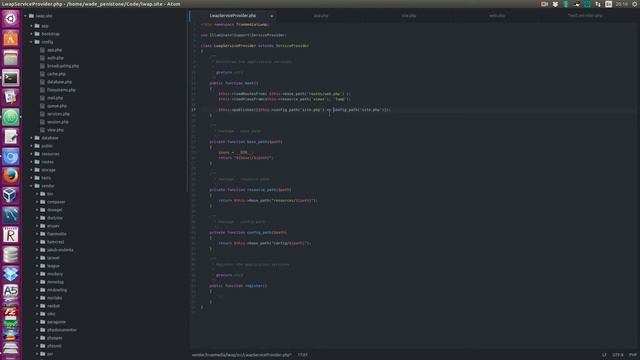This screenshot has height=360, width=640.
Task: Expand the resources folder
Action: click(x=31, y=154)
